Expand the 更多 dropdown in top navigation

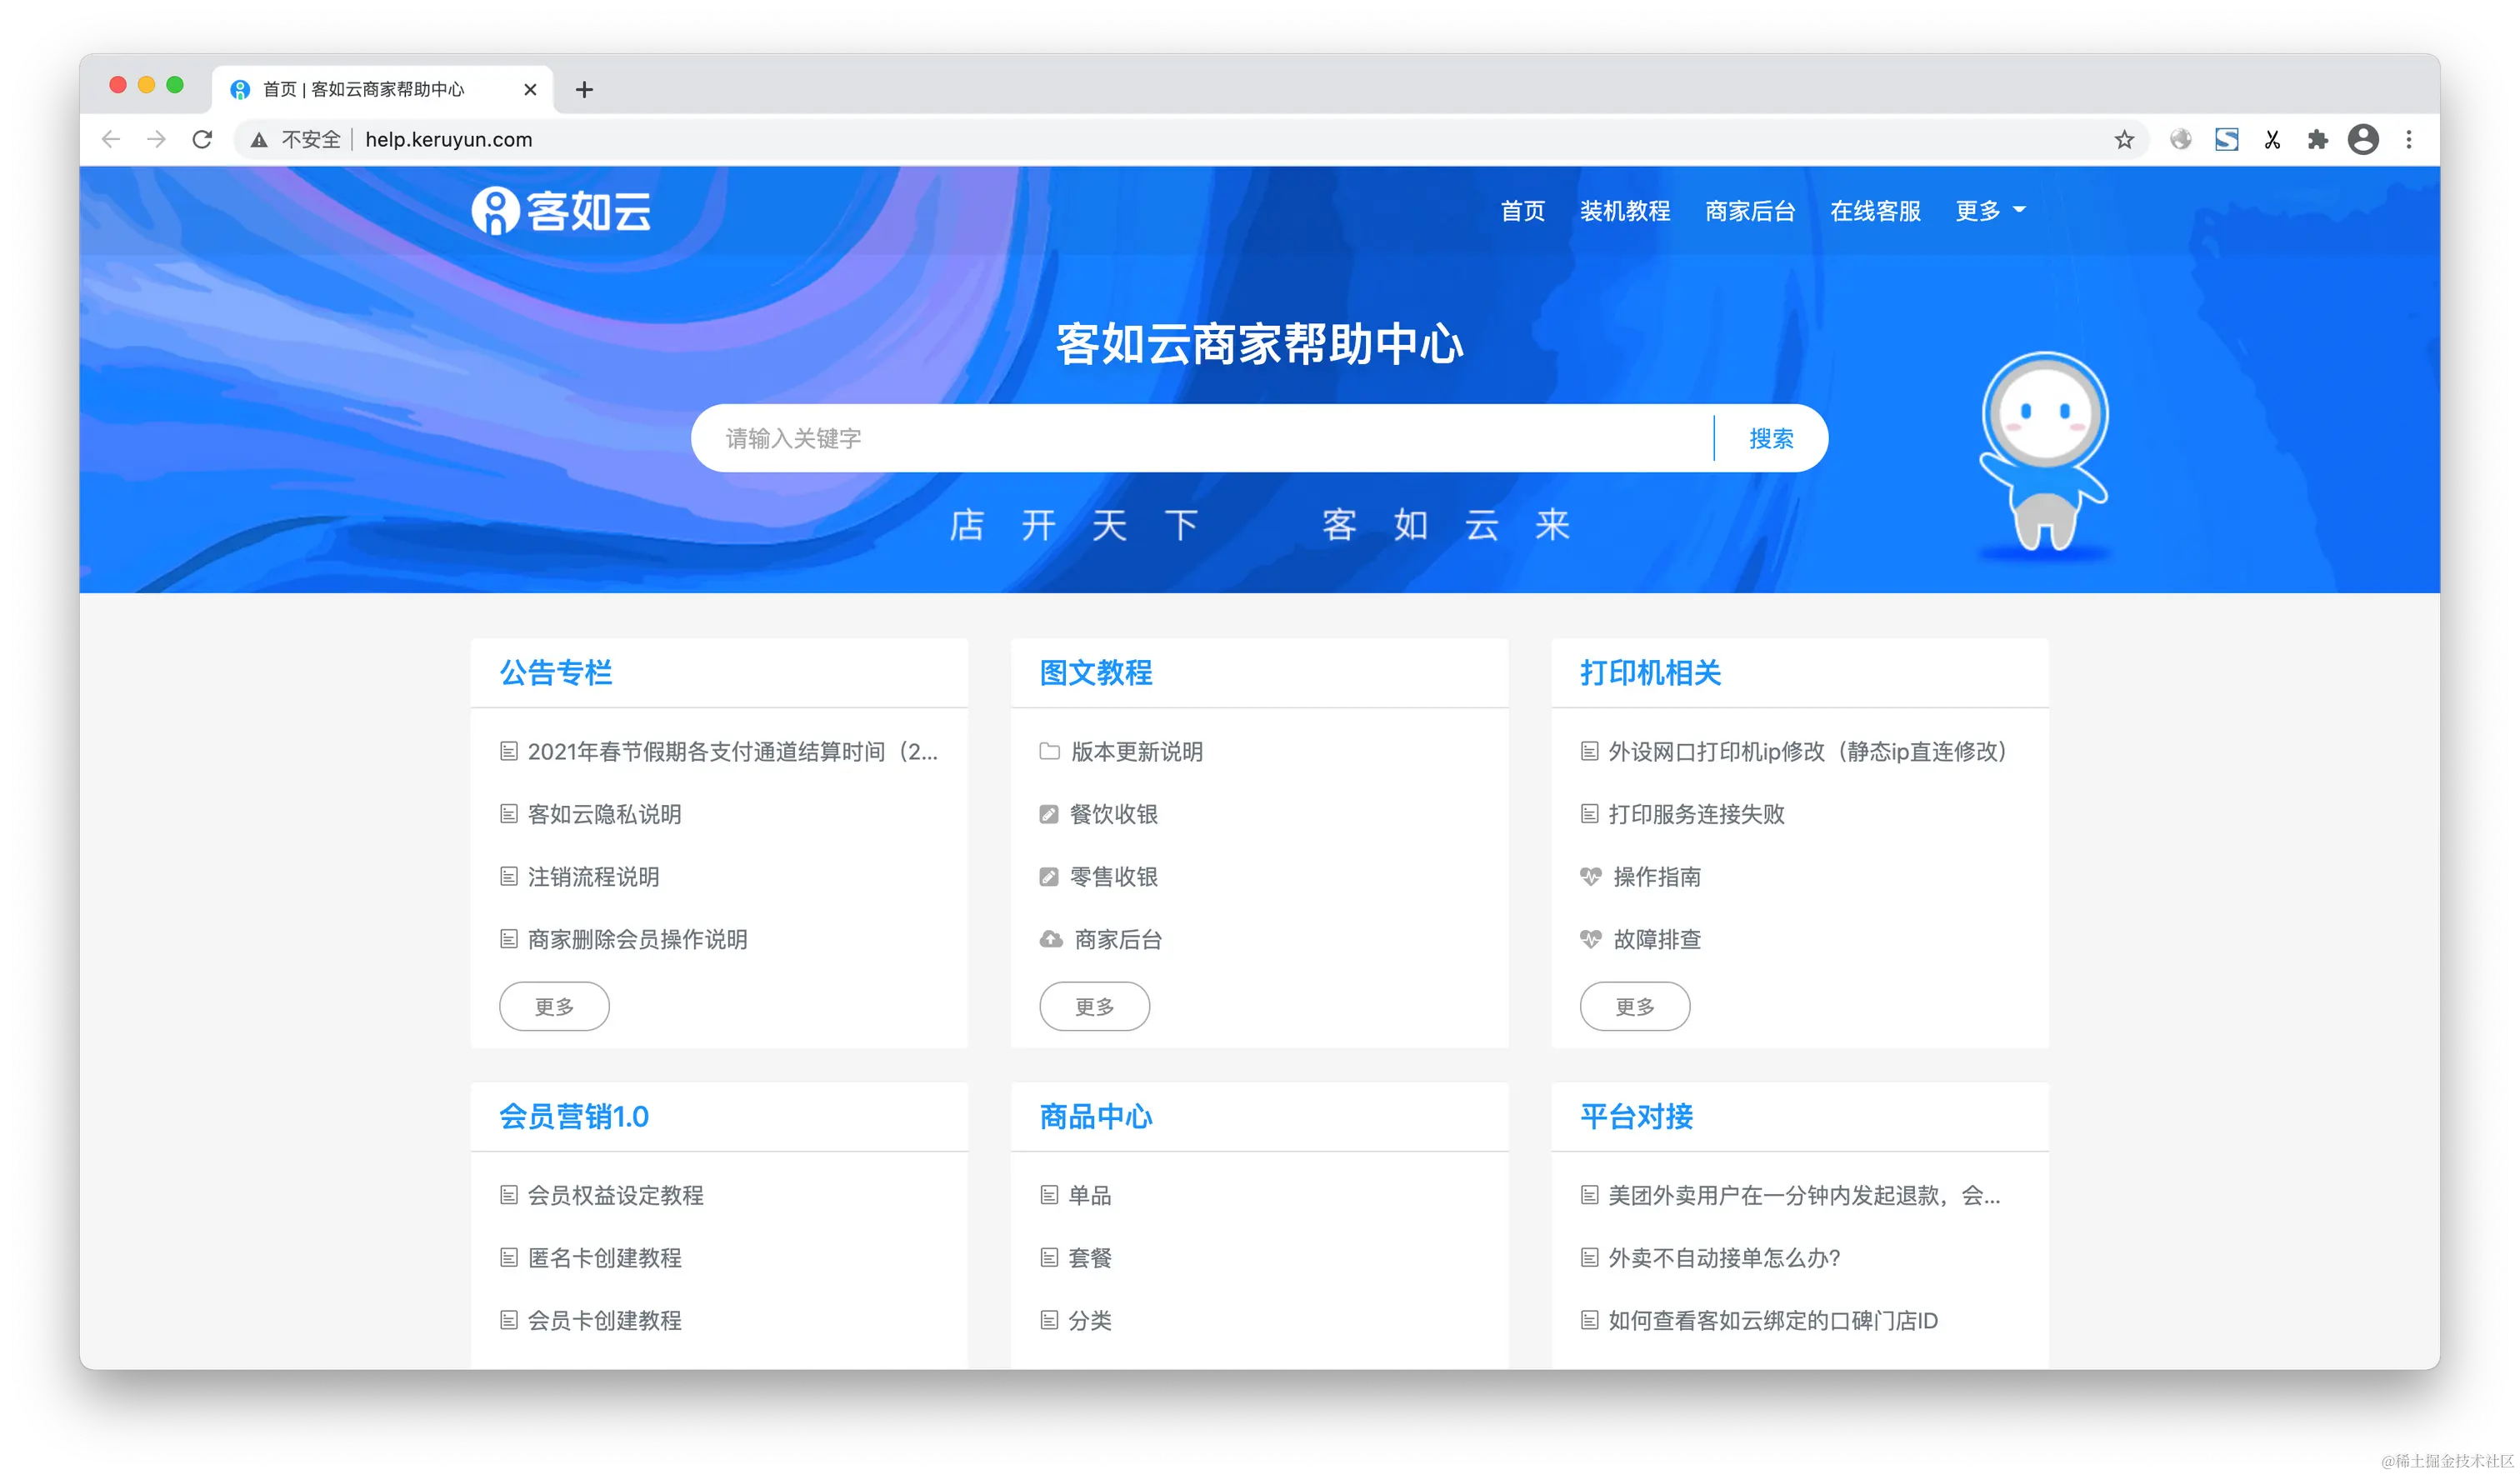click(x=1990, y=211)
